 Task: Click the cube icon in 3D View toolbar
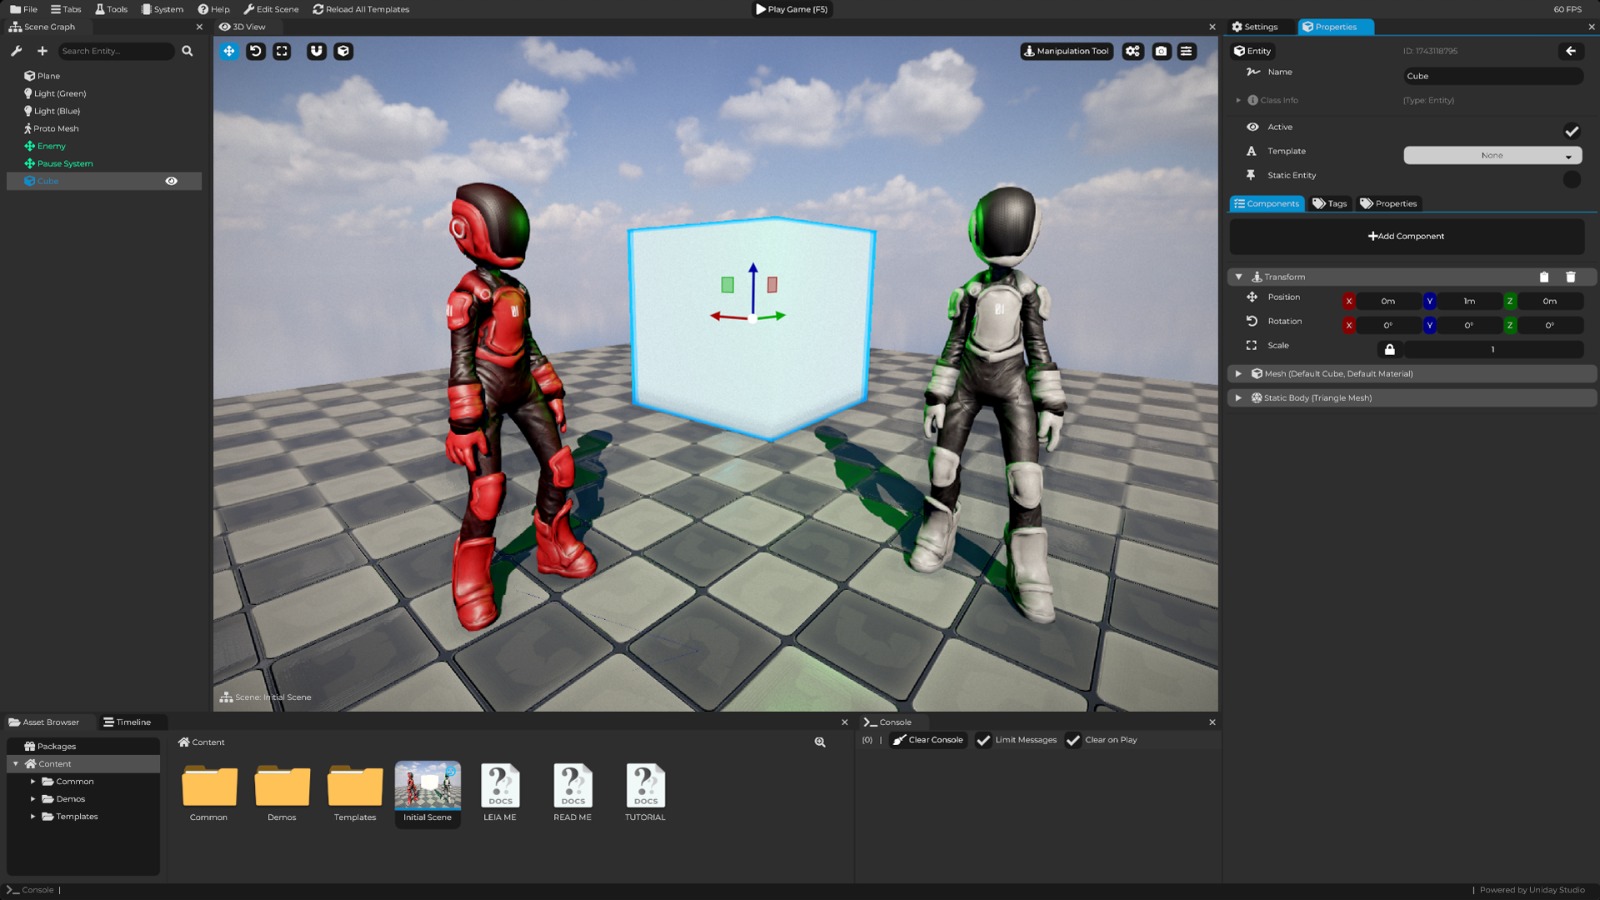click(343, 51)
